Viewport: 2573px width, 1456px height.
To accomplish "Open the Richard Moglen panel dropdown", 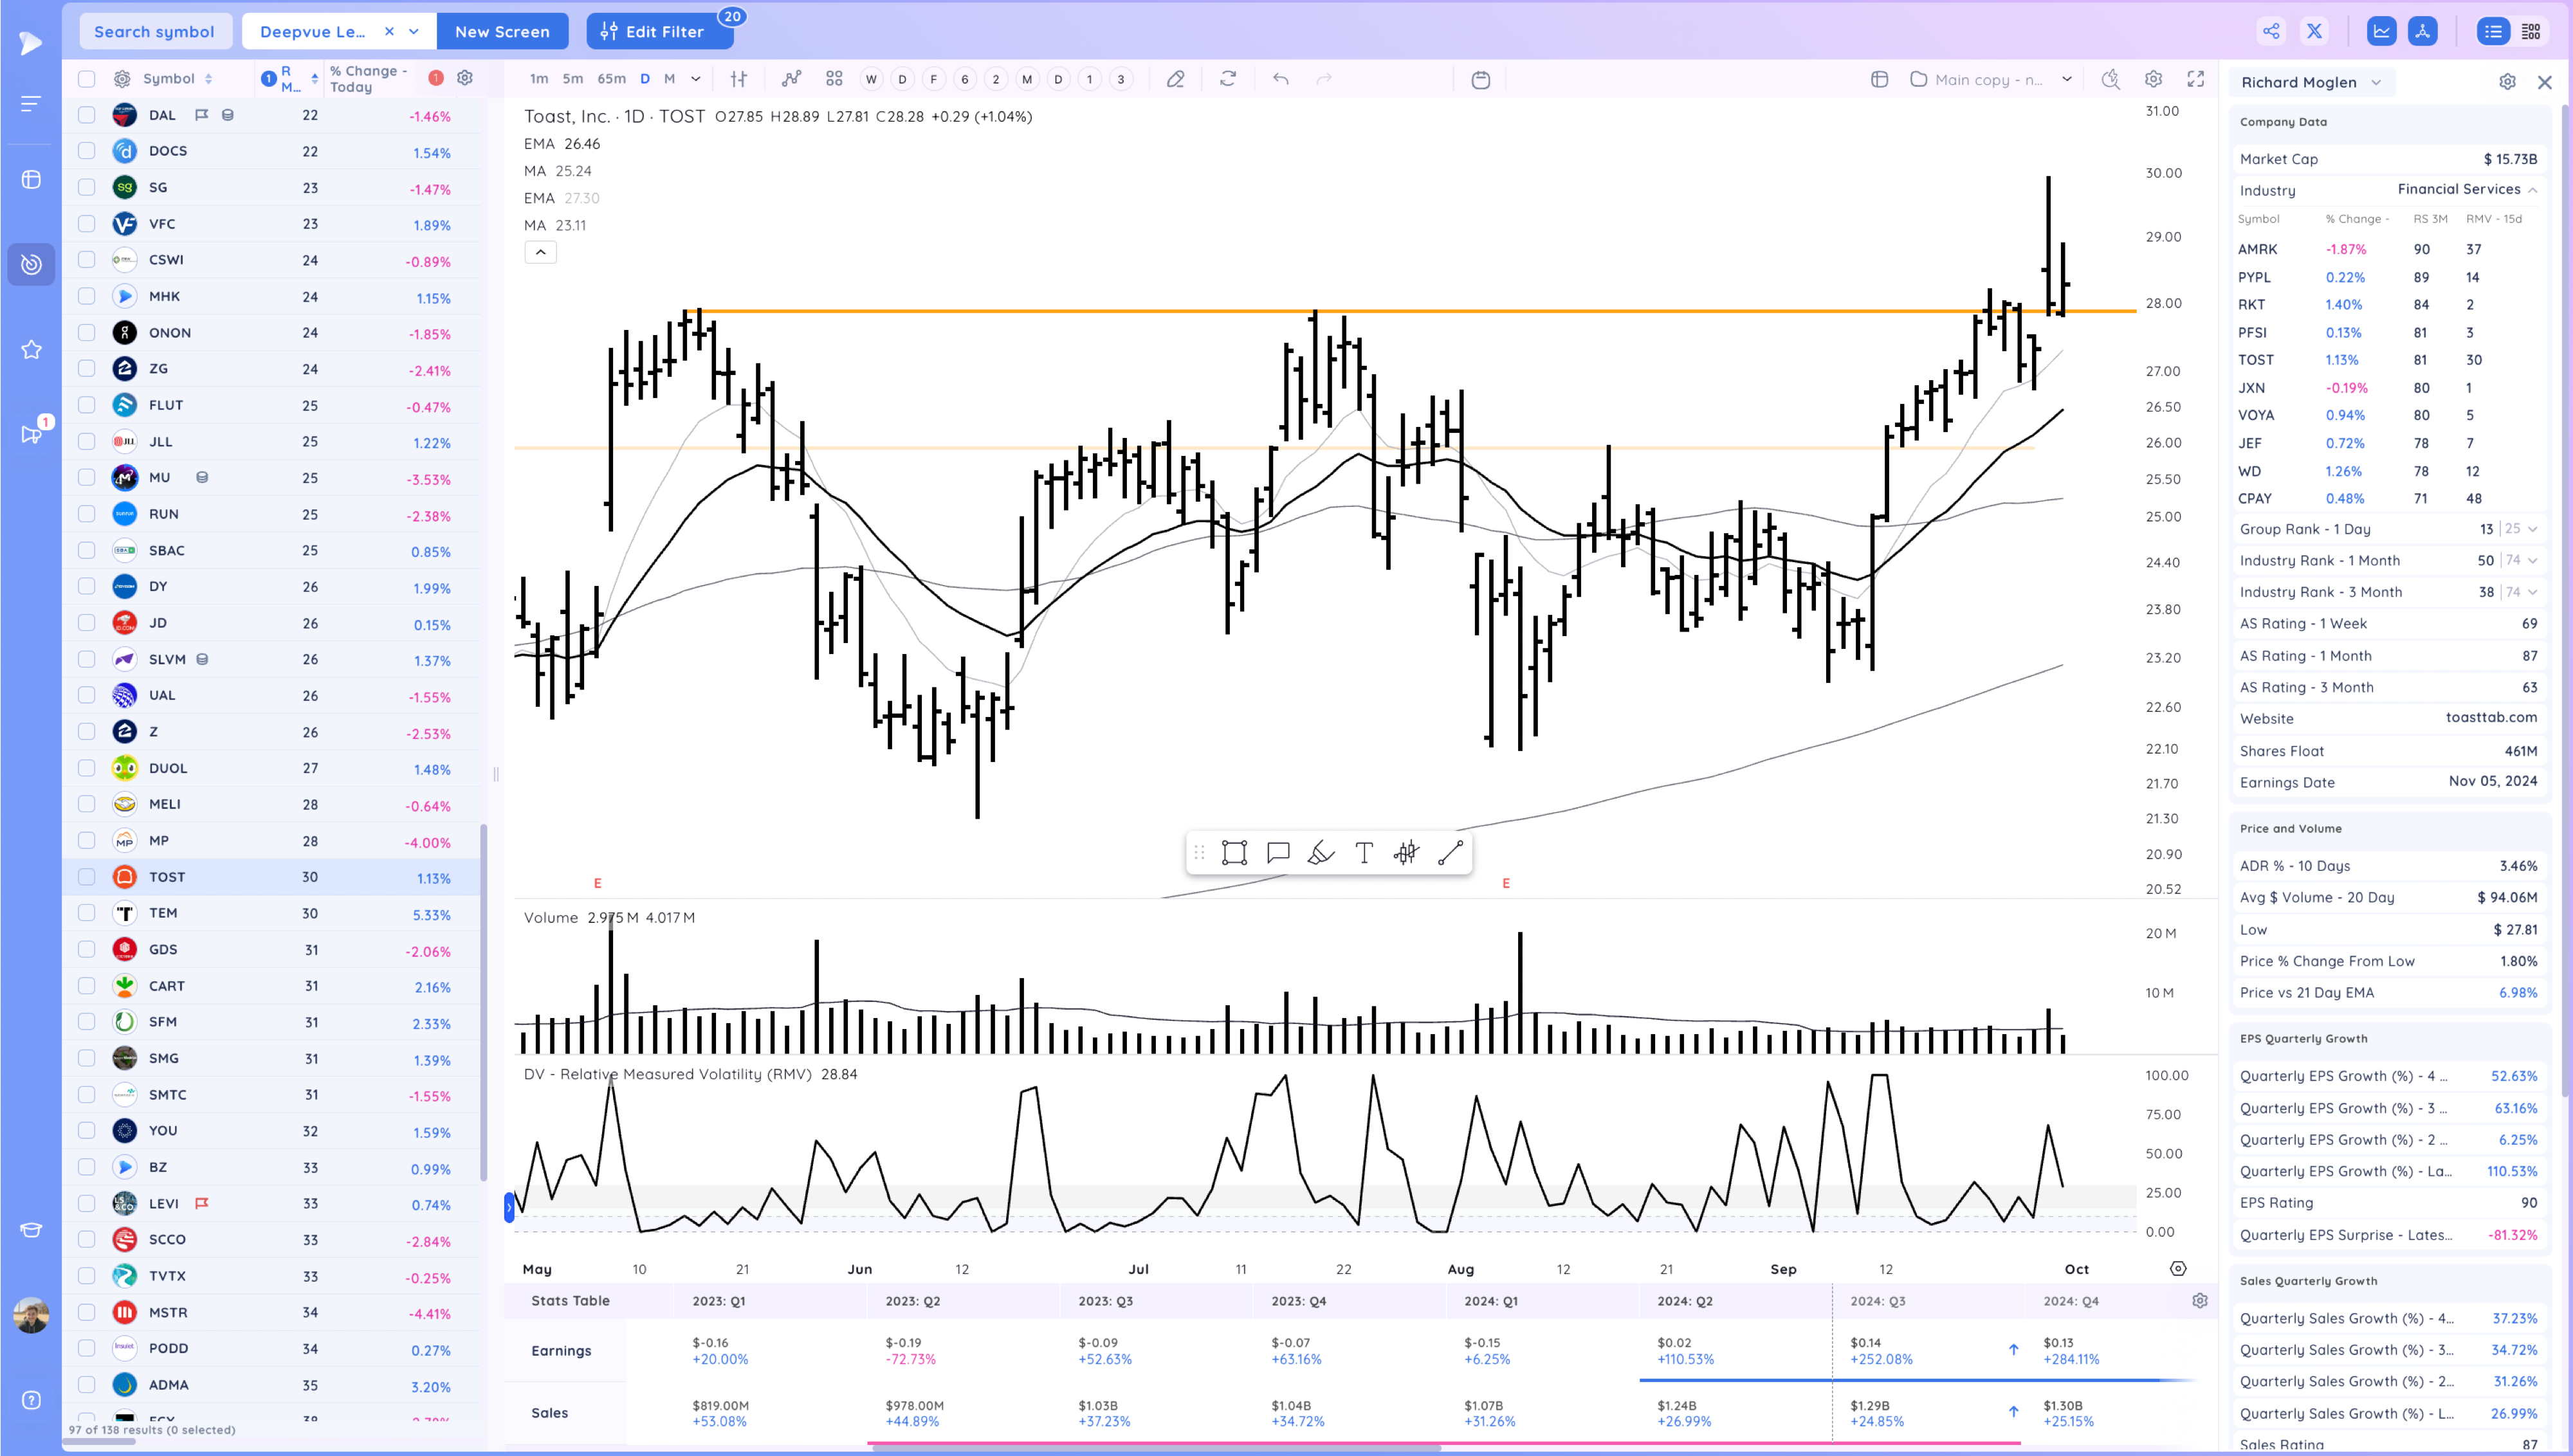I will coord(2376,82).
